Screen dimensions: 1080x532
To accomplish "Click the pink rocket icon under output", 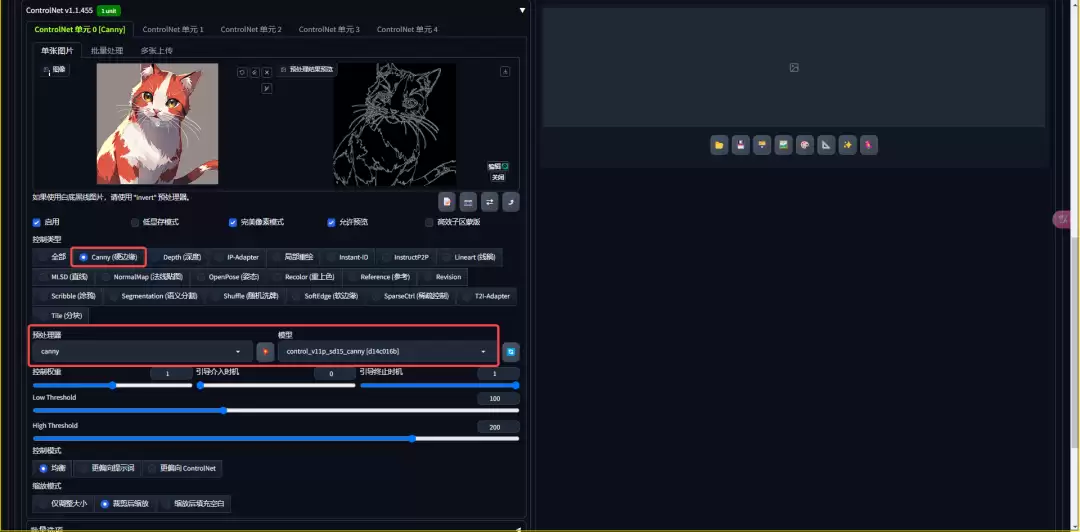I will (x=869, y=145).
